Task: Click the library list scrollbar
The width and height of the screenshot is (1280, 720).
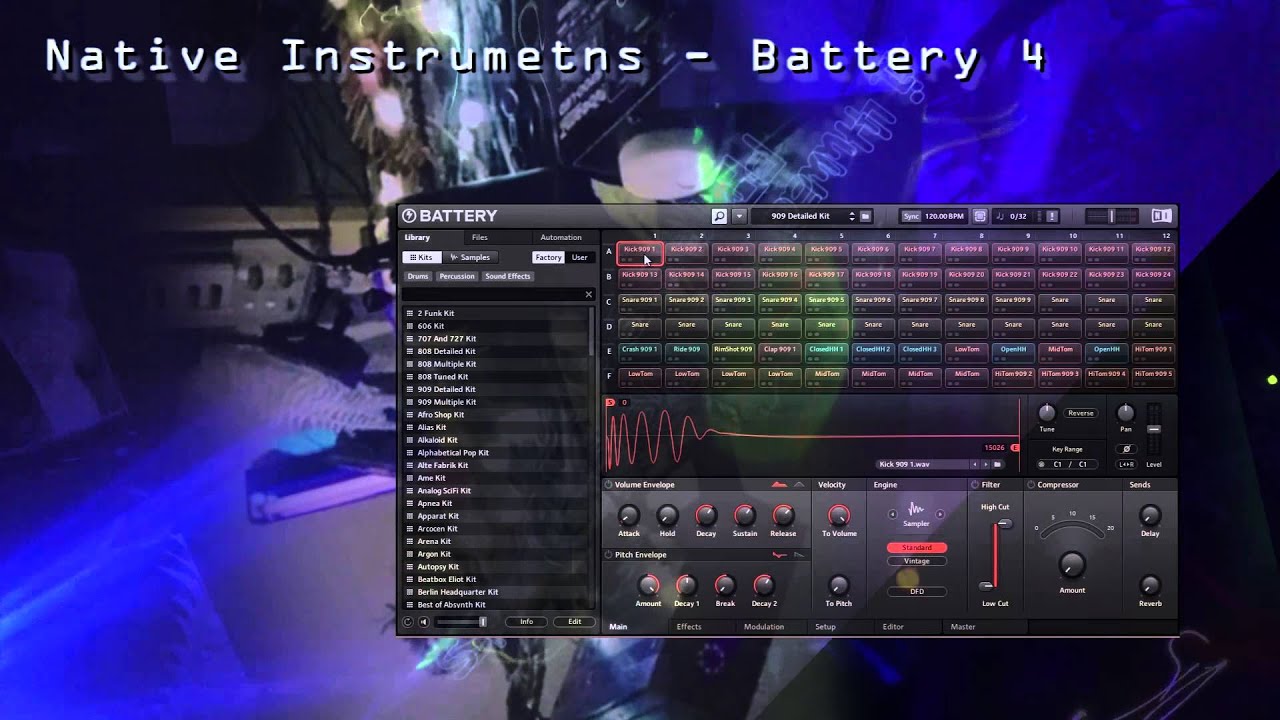Action: click(594, 333)
